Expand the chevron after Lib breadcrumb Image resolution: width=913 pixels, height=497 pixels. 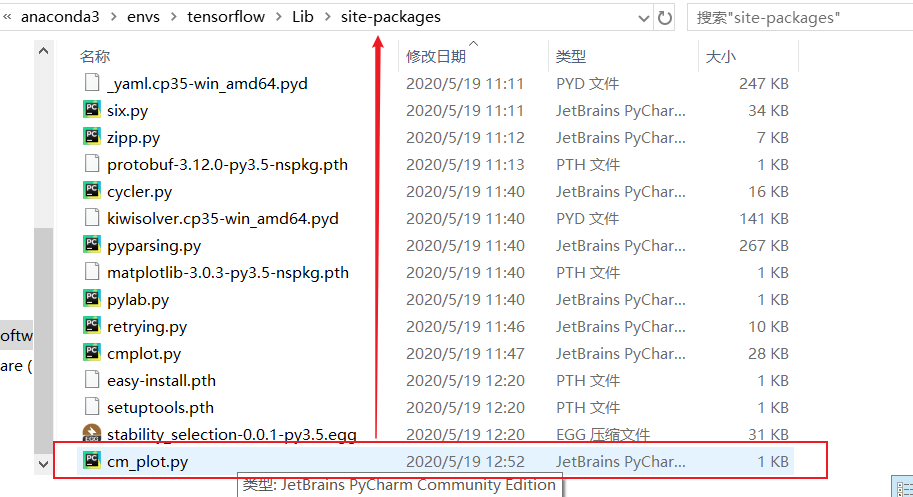pos(328,17)
